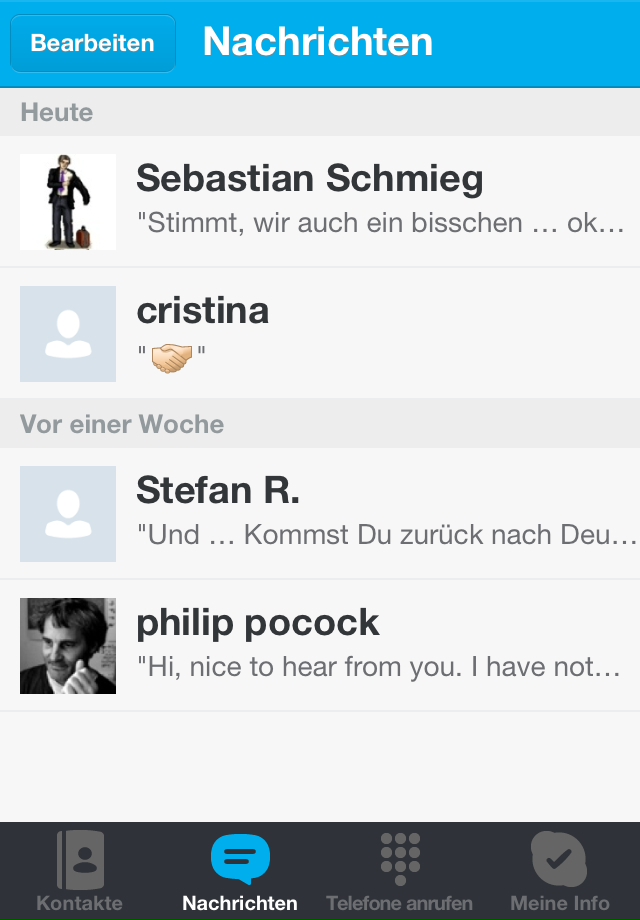640x920 pixels.
Task: Open the conversation named philip pocock
Action: point(258,623)
